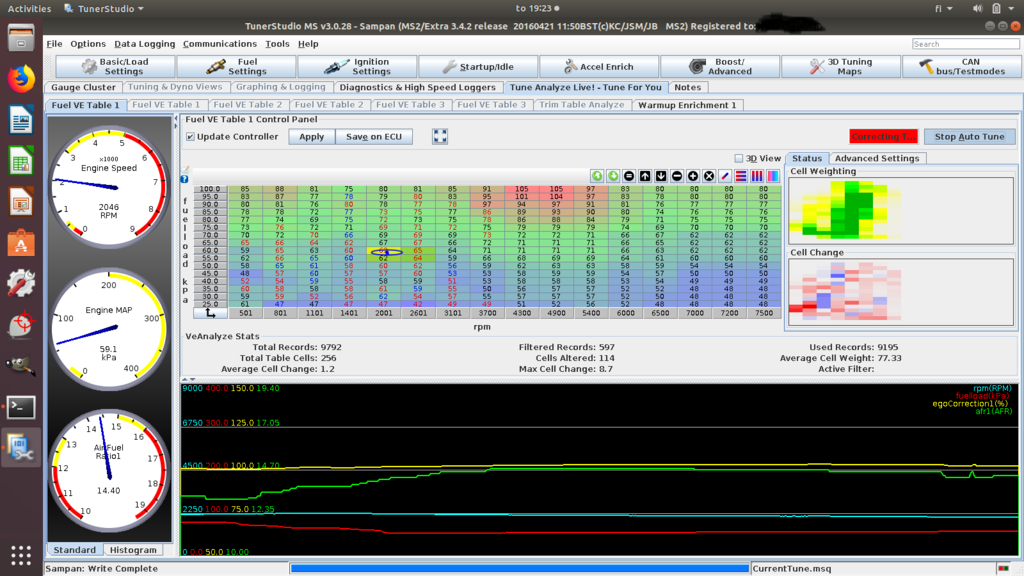Switch to the Advanced Settings tab
The image size is (1024, 576).
[x=877, y=158]
